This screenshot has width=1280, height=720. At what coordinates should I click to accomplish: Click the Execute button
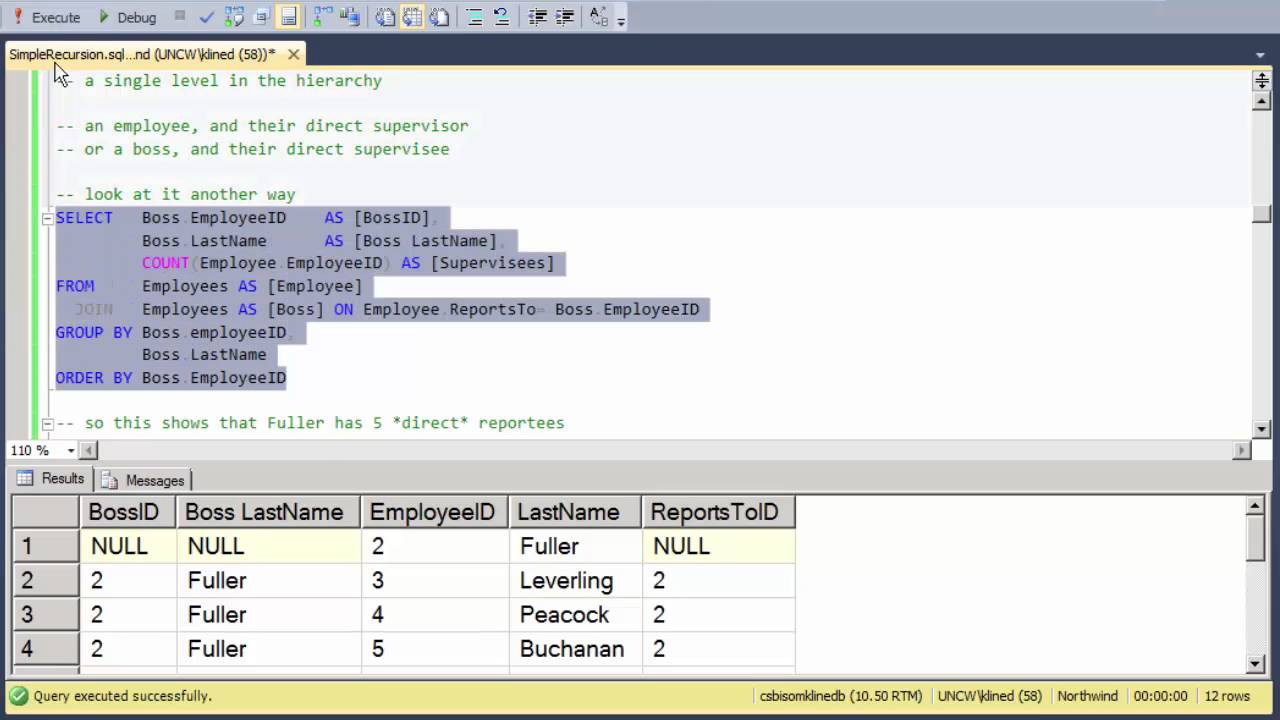click(46, 17)
